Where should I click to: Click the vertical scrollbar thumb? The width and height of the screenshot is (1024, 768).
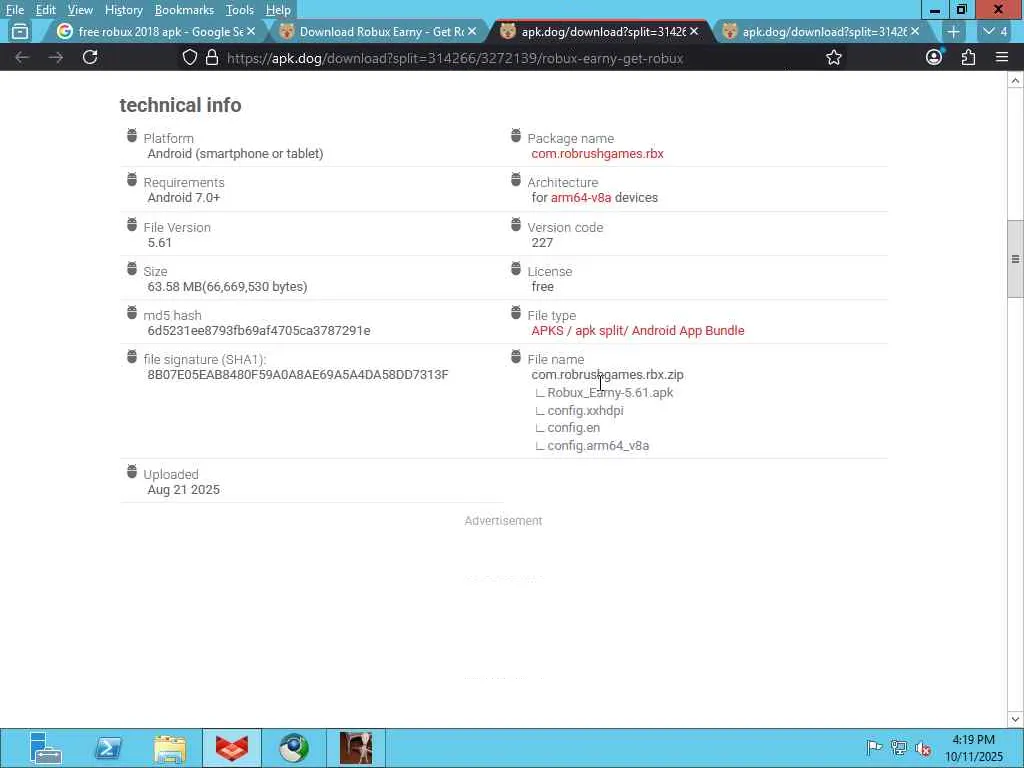(x=1015, y=259)
